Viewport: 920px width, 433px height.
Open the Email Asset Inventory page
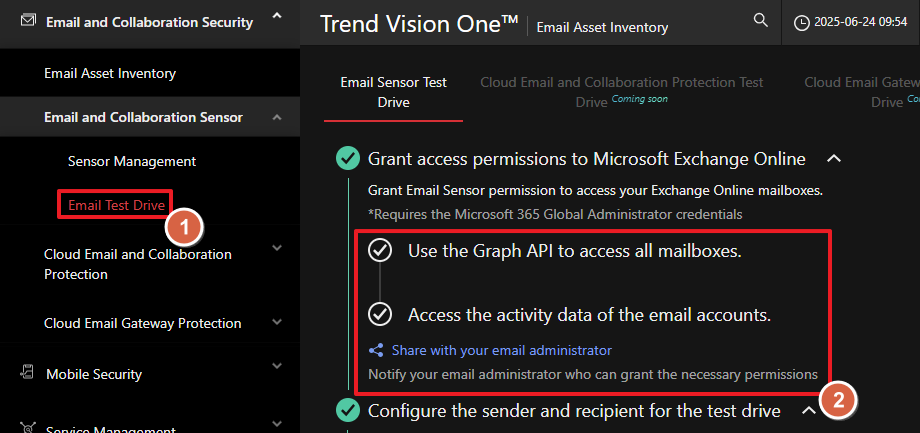tap(110, 73)
